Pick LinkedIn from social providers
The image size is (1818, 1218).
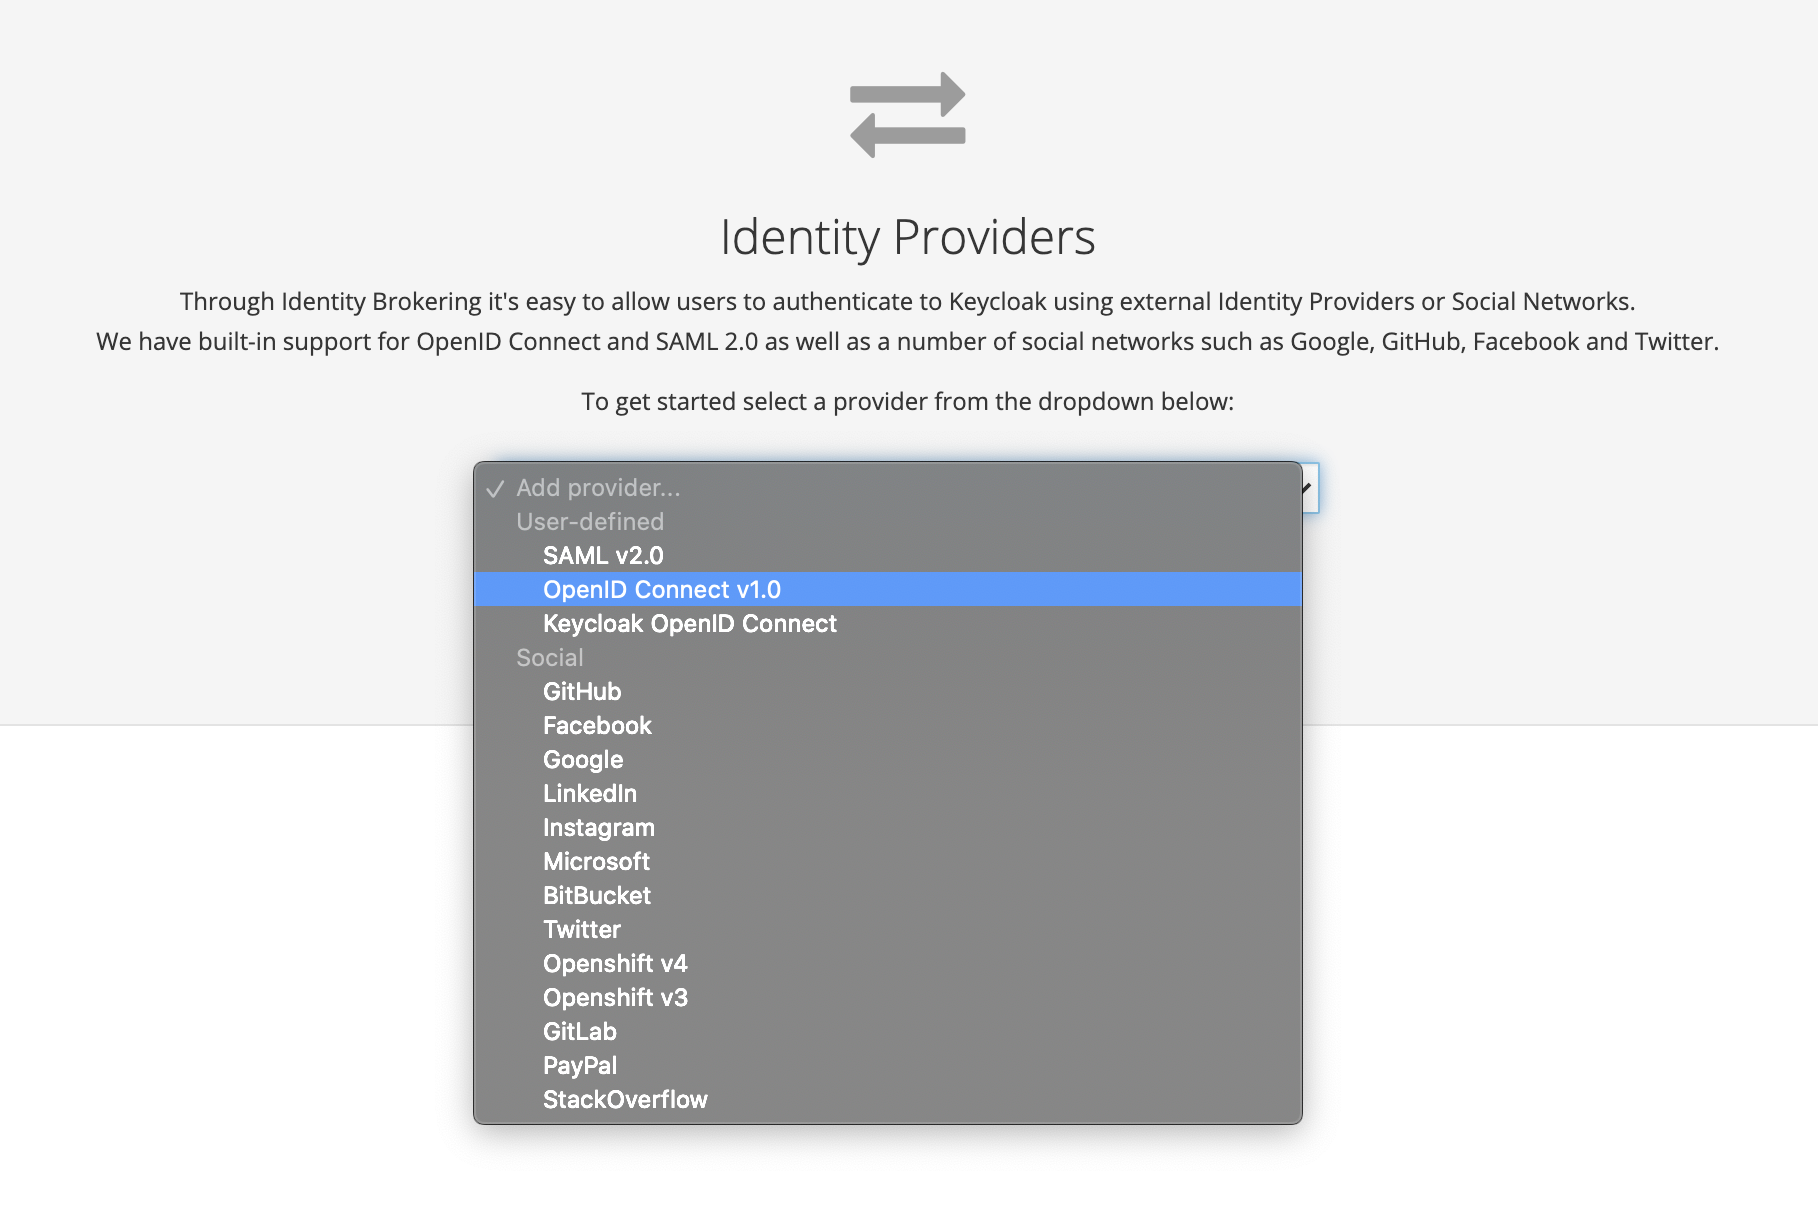(x=589, y=794)
